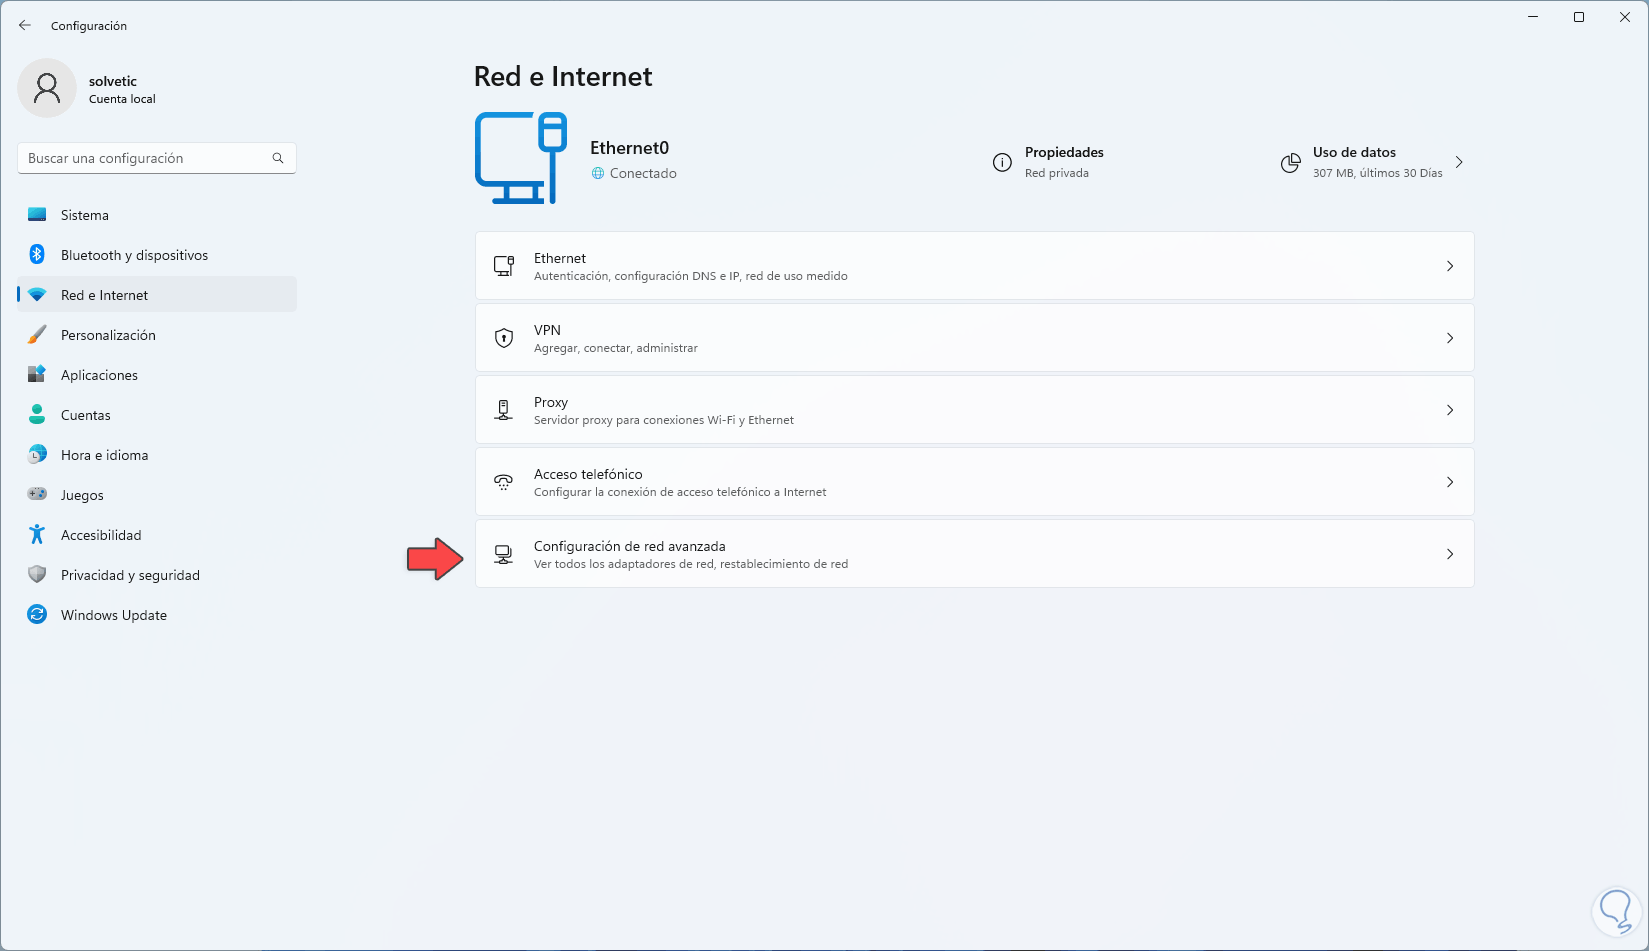The width and height of the screenshot is (1649, 951).
Task: Click the Ethernet row monitor icon
Action: (504, 266)
